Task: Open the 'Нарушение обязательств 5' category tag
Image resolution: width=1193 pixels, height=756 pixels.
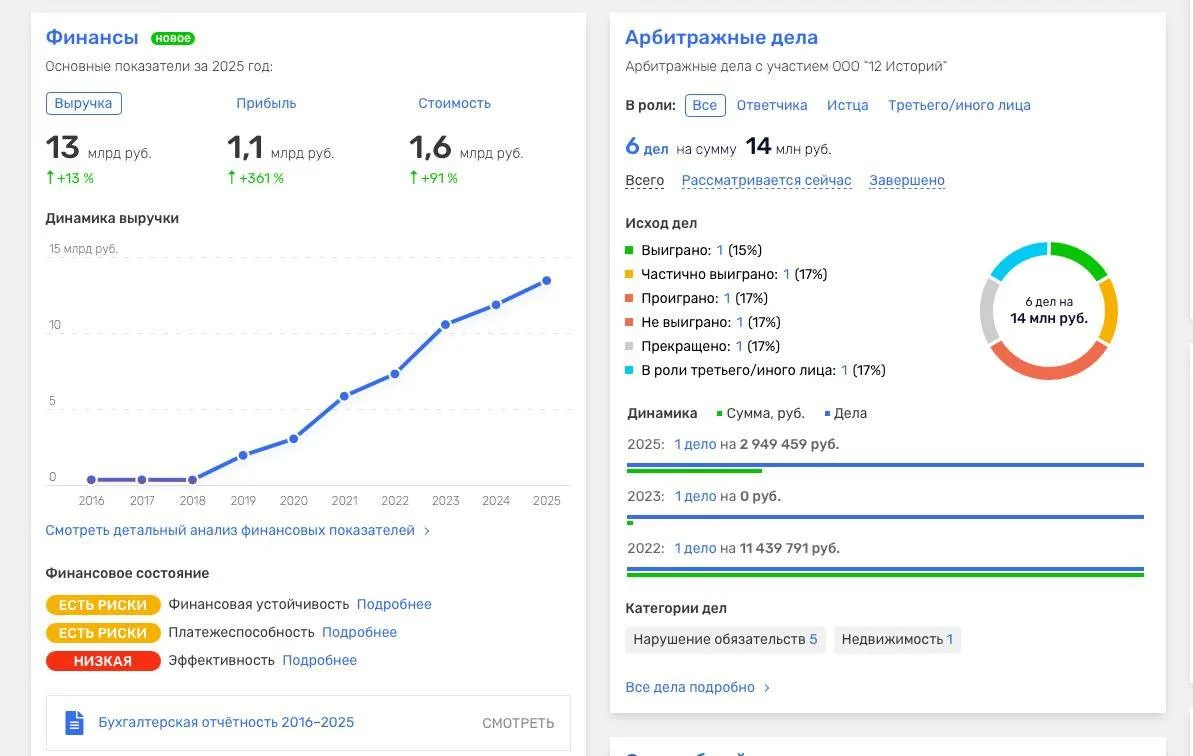Action: pos(725,640)
